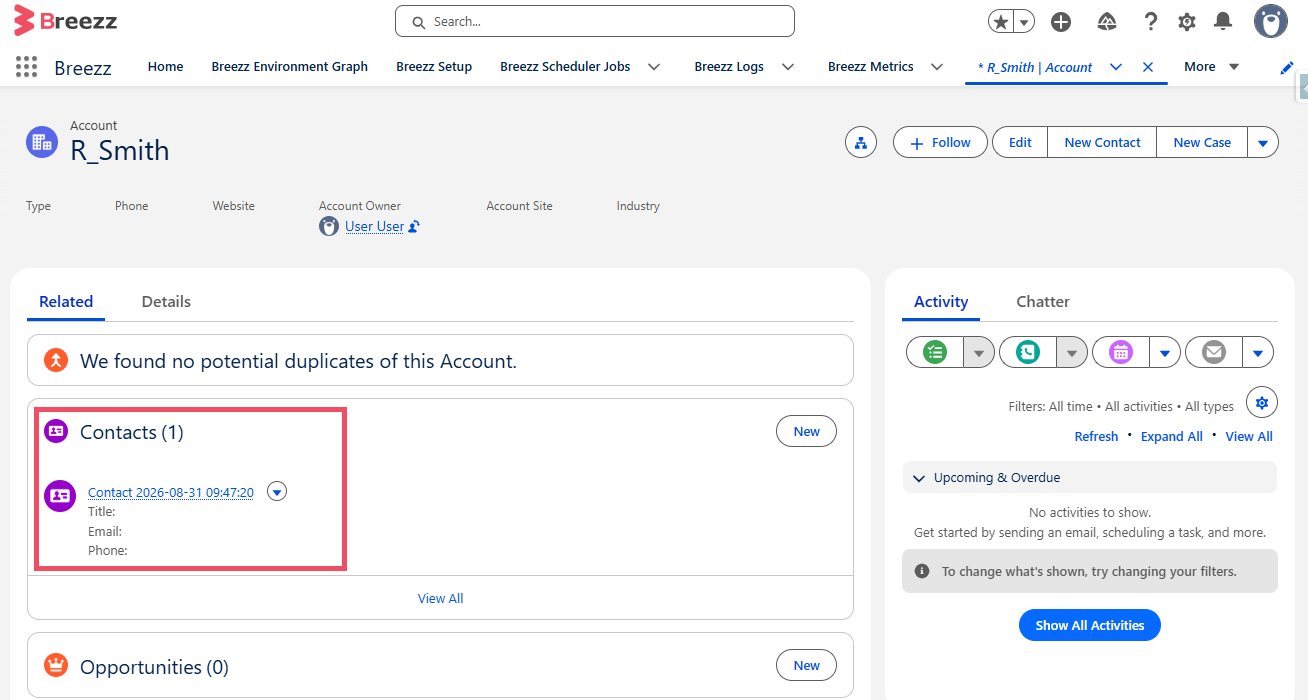1308x700 pixels.
Task: Open Contact 2026-08-31 09:47:20 link
Action: coord(171,492)
